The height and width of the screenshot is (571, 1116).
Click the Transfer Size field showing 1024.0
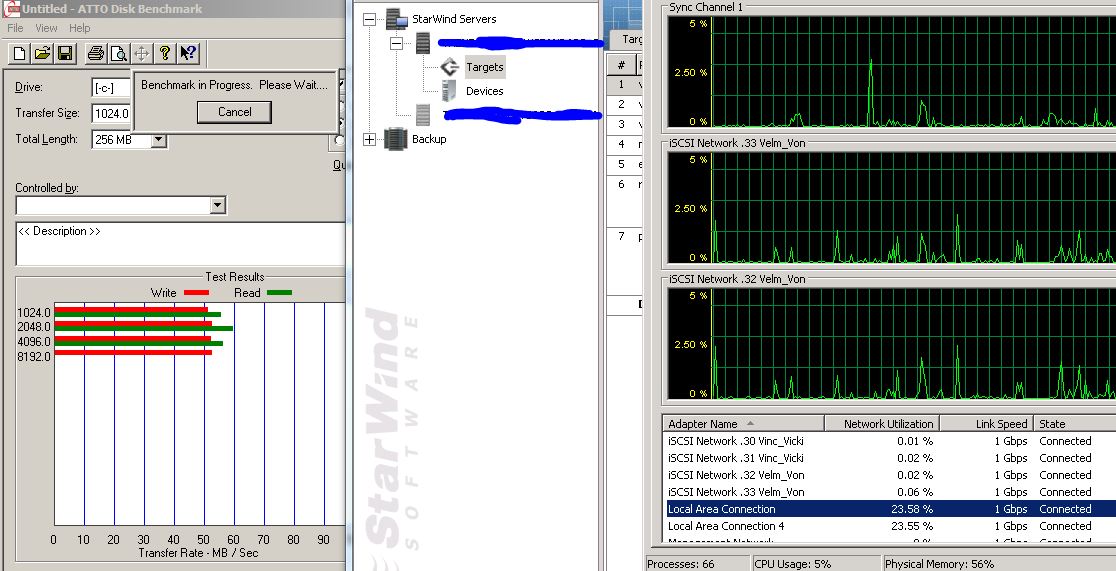pyautogui.click(x=112, y=113)
